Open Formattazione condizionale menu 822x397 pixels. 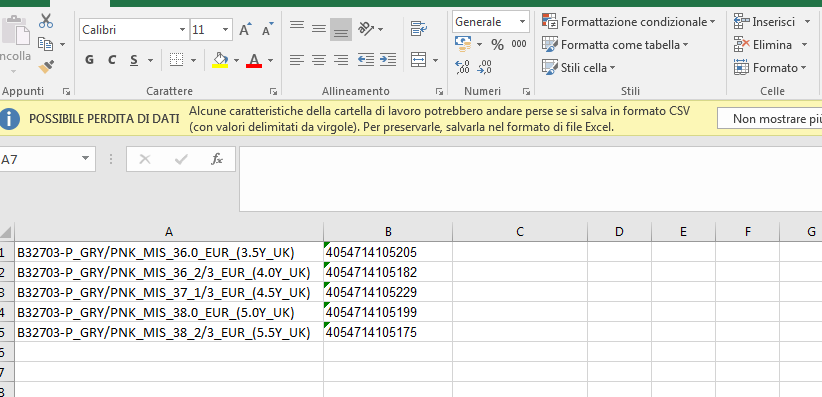click(629, 22)
